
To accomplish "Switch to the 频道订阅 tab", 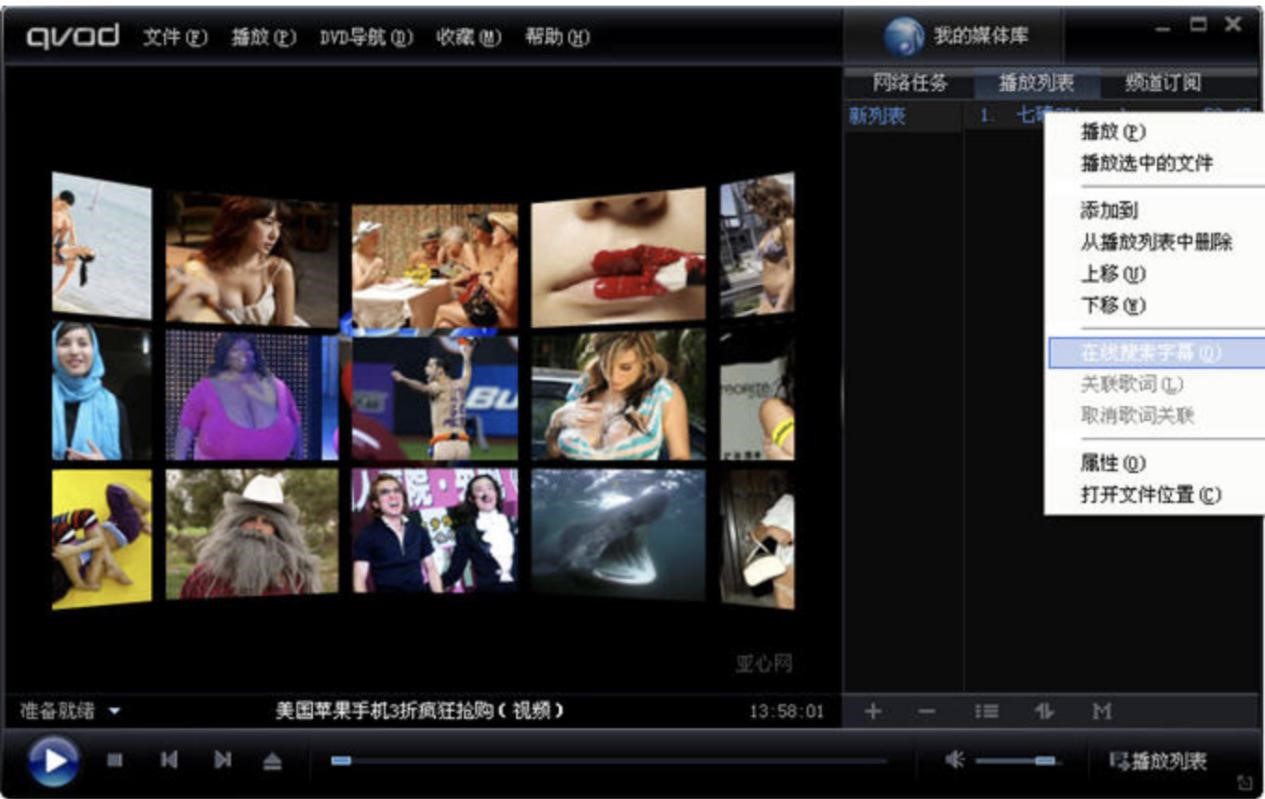I will (1162, 83).
